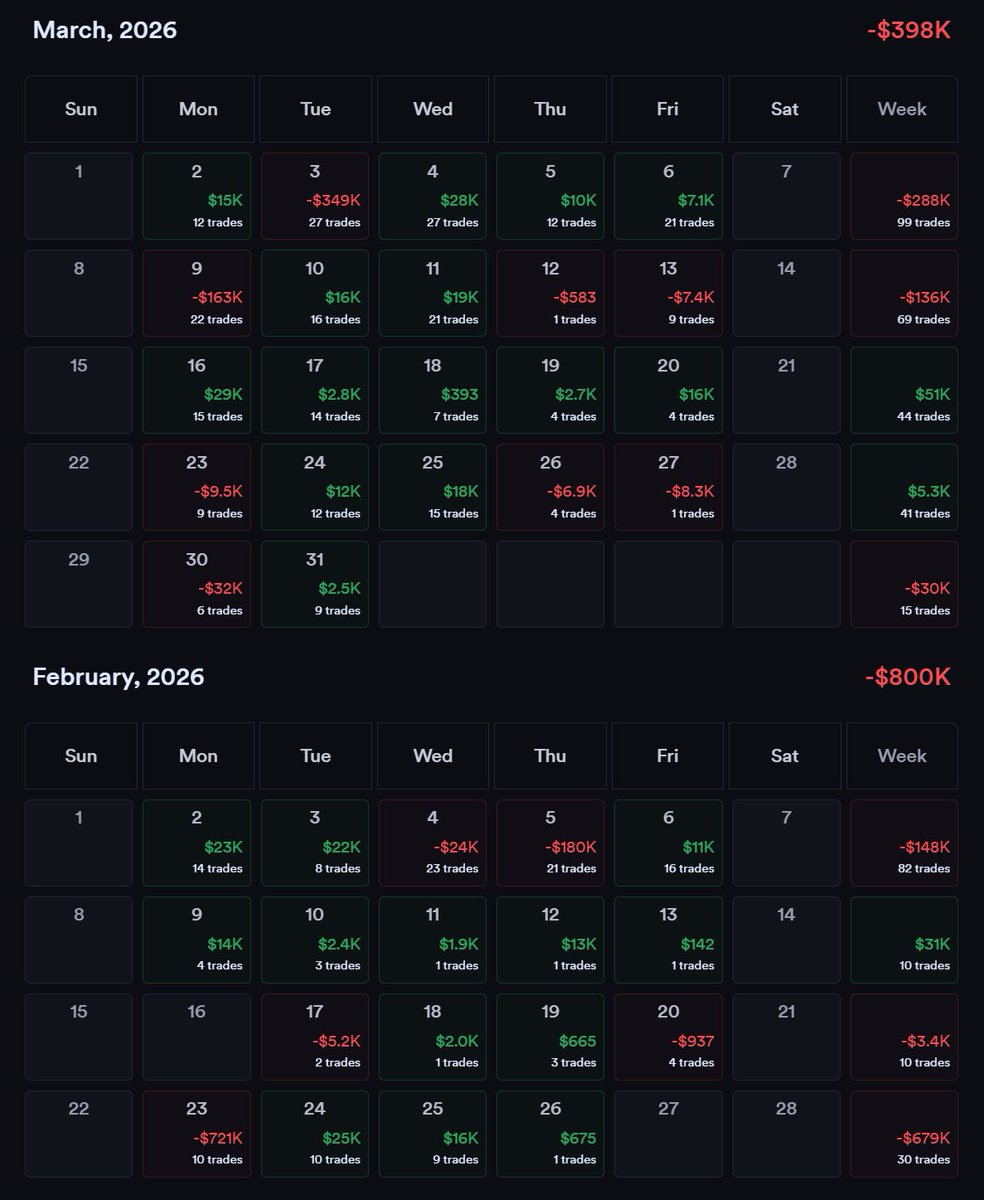
Task: Open February 13 cell showing $142
Action: pyautogui.click(x=668, y=940)
